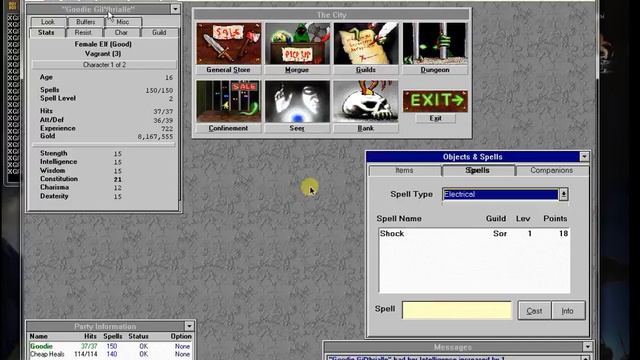Switch to the Buffers tab
The height and width of the screenshot is (360, 640).
(x=85, y=22)
